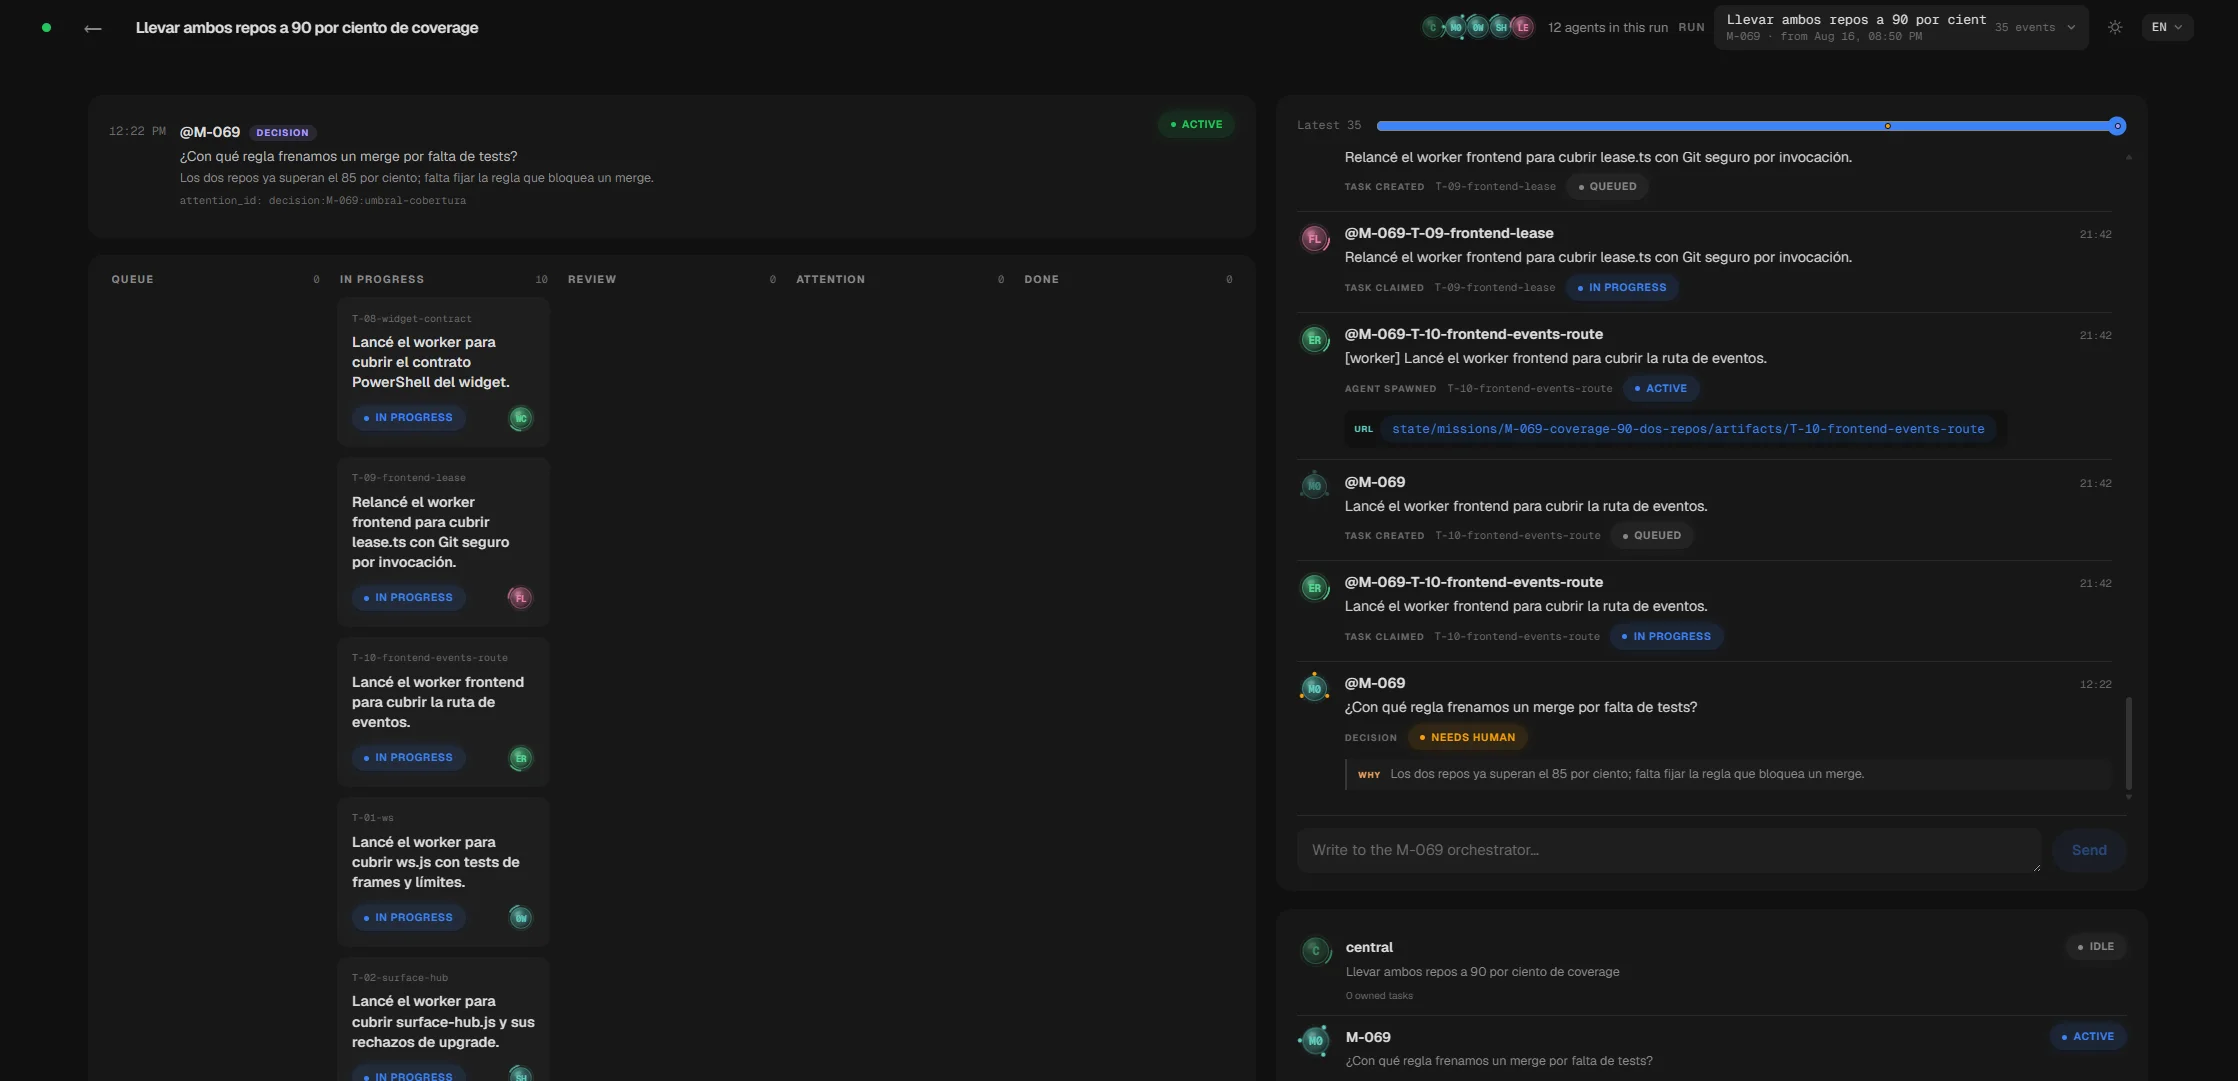
Task: Click the SH agent avatar in header
Action: 1500,27
